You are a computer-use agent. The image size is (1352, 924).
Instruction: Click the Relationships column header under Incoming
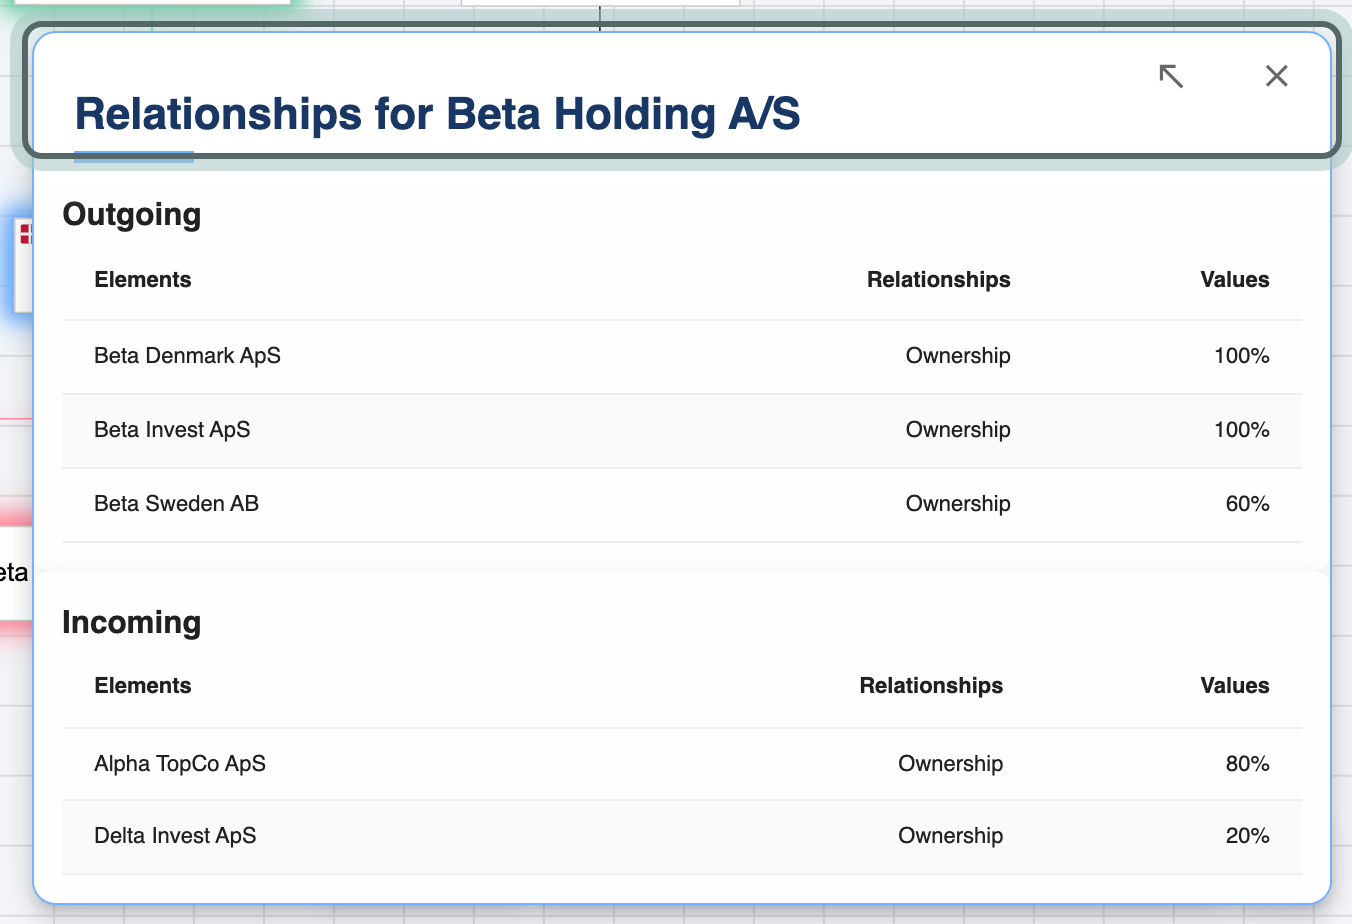click(x=931, y=686)
